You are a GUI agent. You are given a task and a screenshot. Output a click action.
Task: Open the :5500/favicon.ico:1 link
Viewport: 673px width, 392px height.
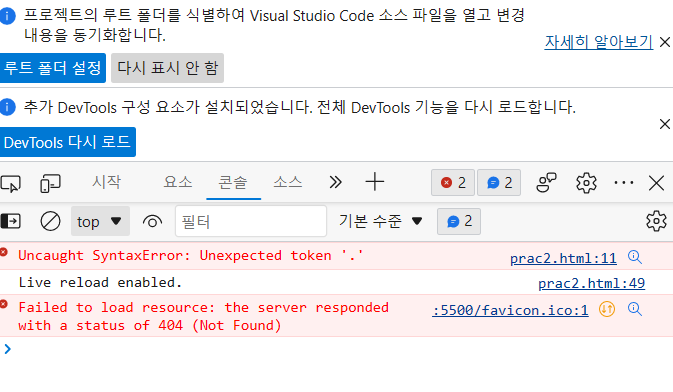click(510, 310)
